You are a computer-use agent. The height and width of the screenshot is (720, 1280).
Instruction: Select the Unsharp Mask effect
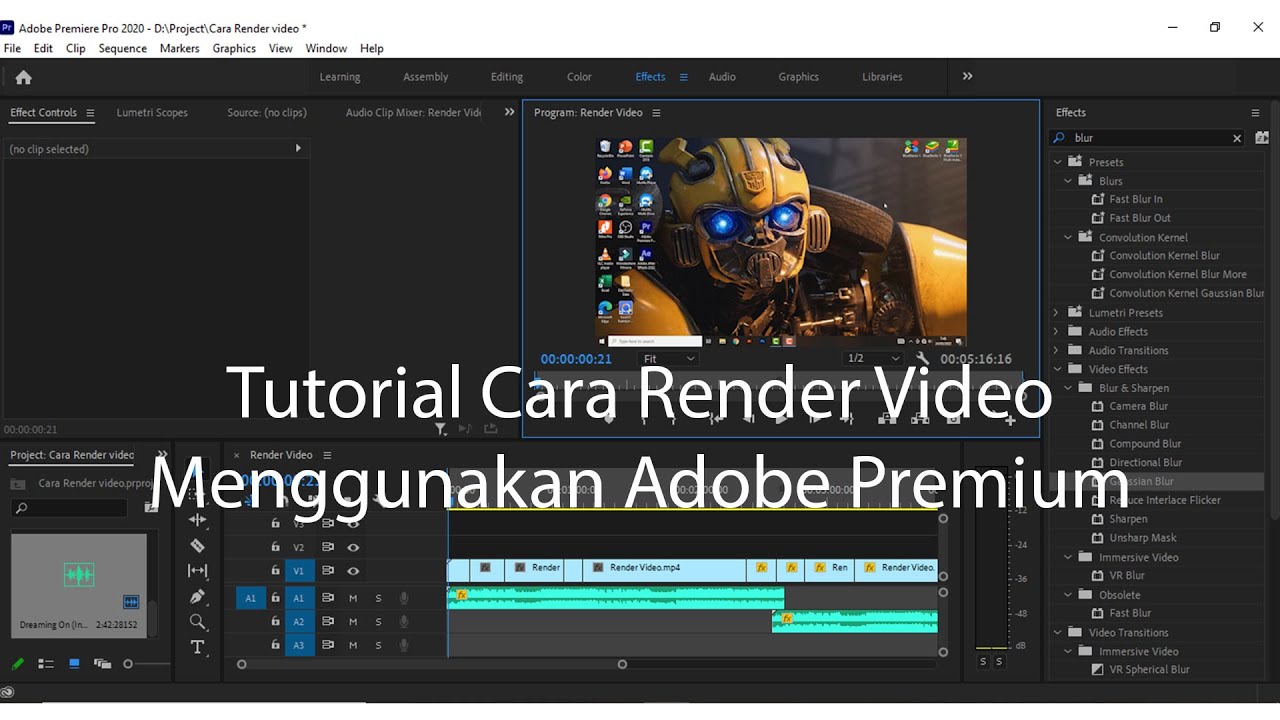click(x=1142, y=538)
